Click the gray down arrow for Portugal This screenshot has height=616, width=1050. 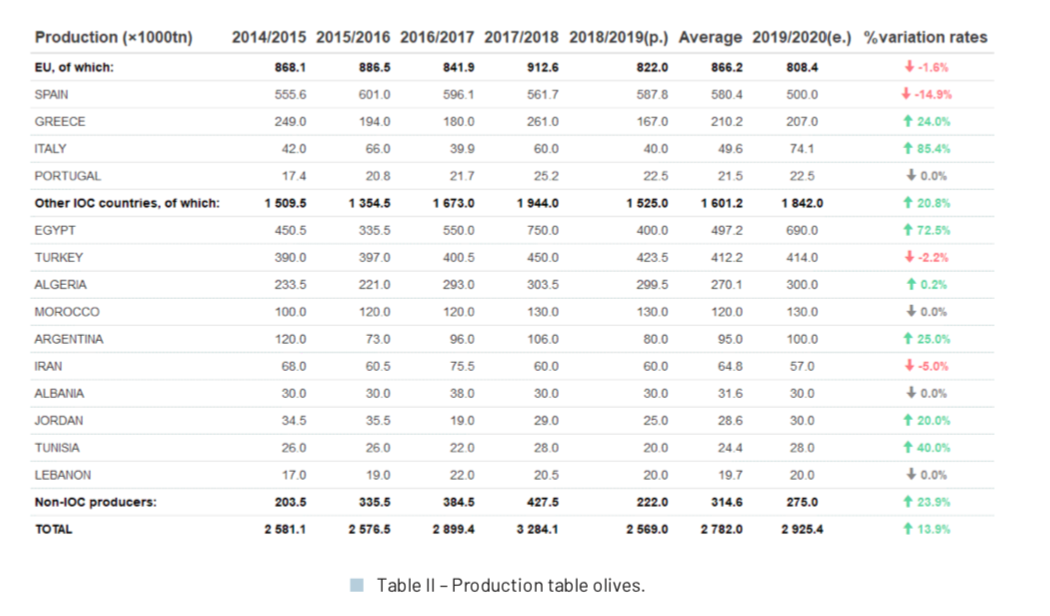pos(911,176)
